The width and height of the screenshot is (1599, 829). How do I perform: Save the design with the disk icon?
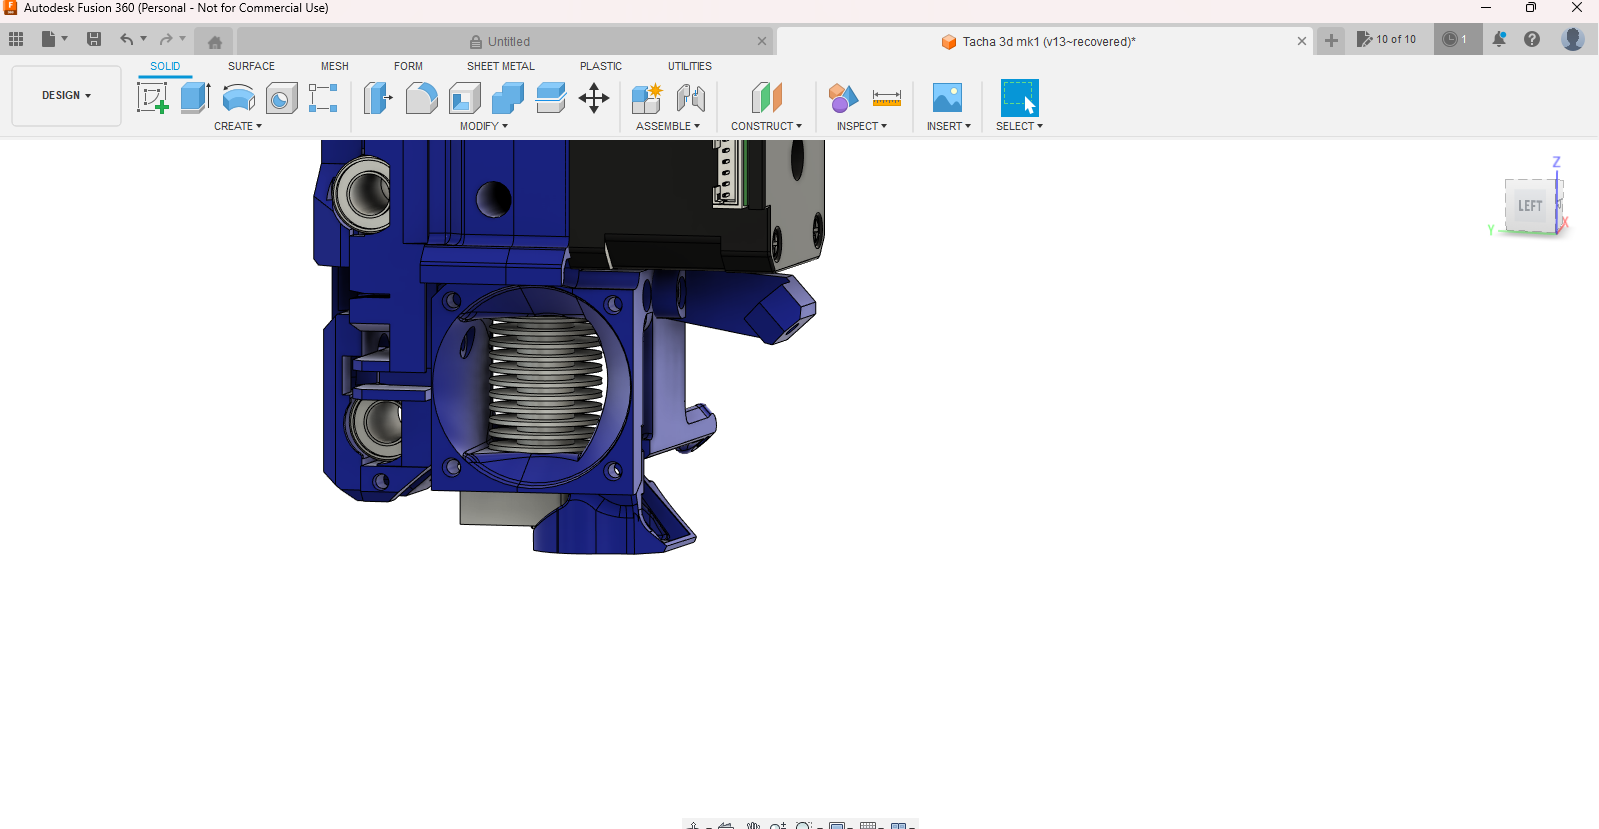point(94,39)
